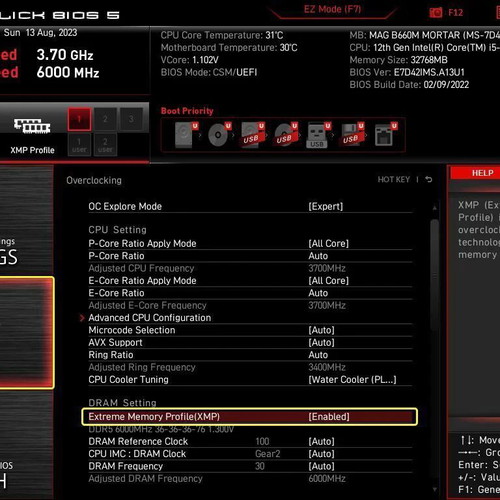
Task: Select the USB floppy boot device icon
Action: [352, 134]
